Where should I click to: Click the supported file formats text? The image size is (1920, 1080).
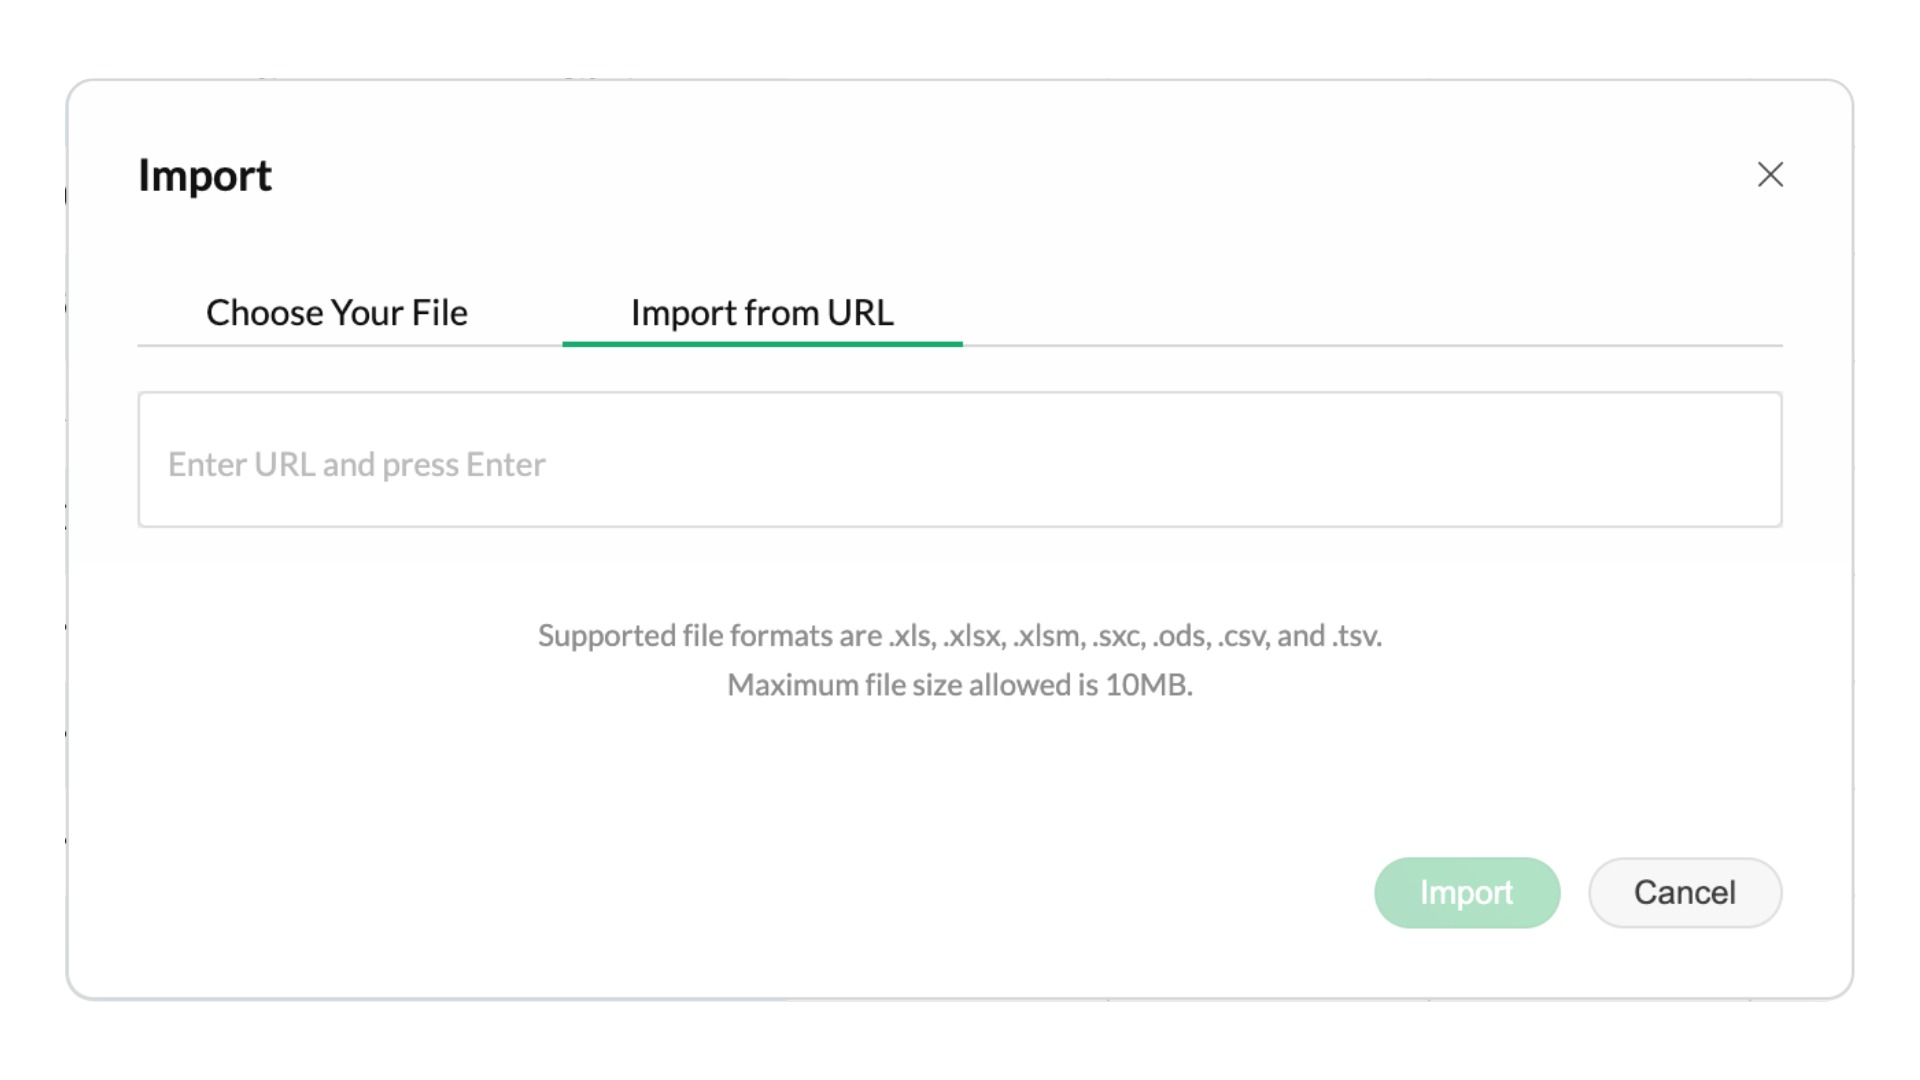point(960,636)
